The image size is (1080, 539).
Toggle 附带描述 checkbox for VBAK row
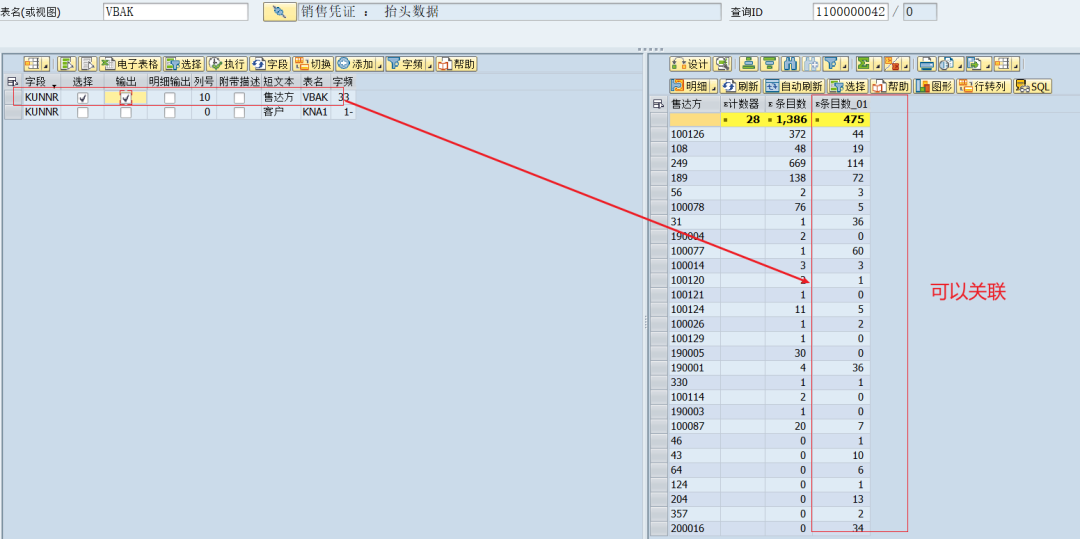coord(239,98)
